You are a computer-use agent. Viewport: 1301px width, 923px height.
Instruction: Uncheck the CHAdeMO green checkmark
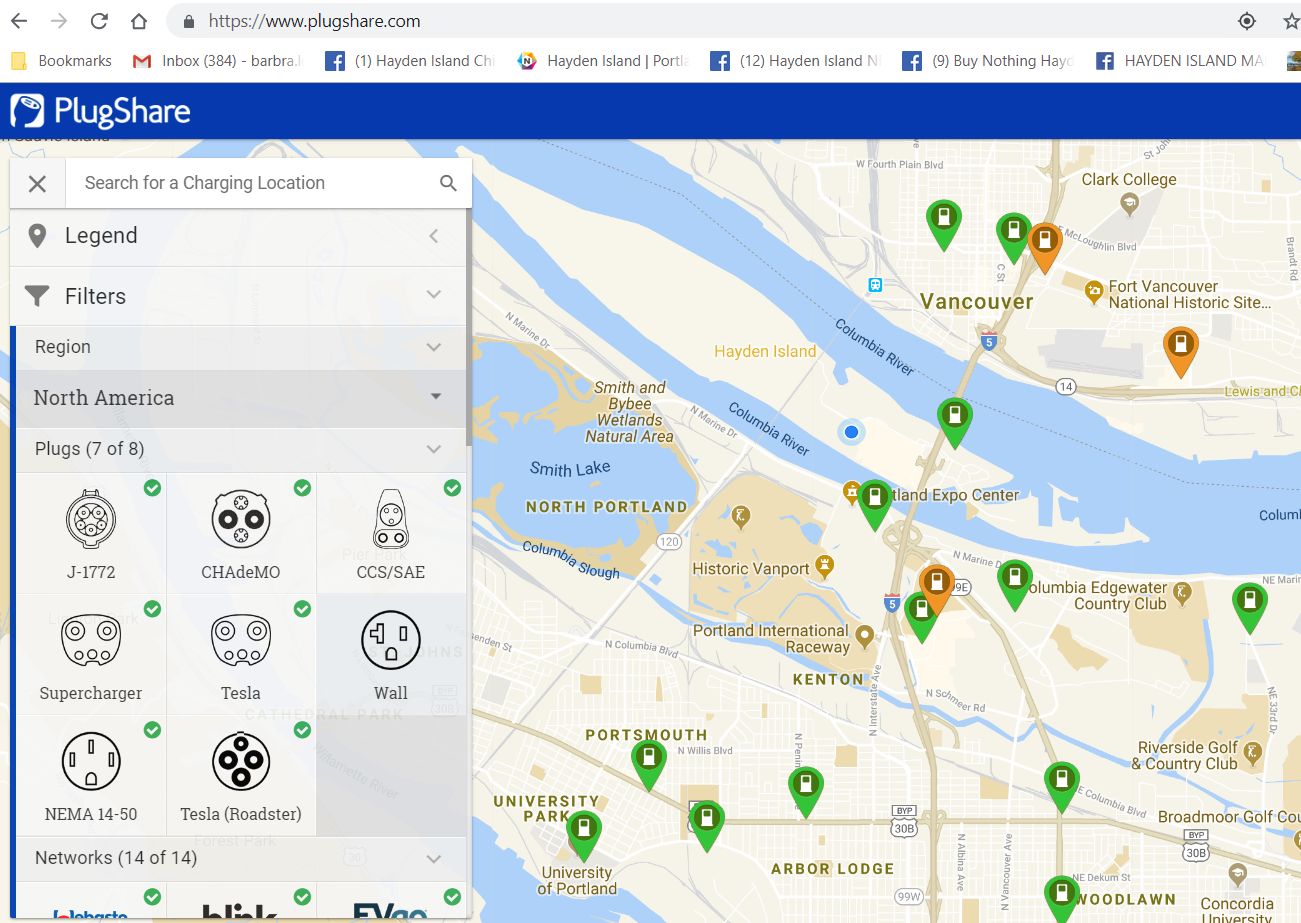302,488
